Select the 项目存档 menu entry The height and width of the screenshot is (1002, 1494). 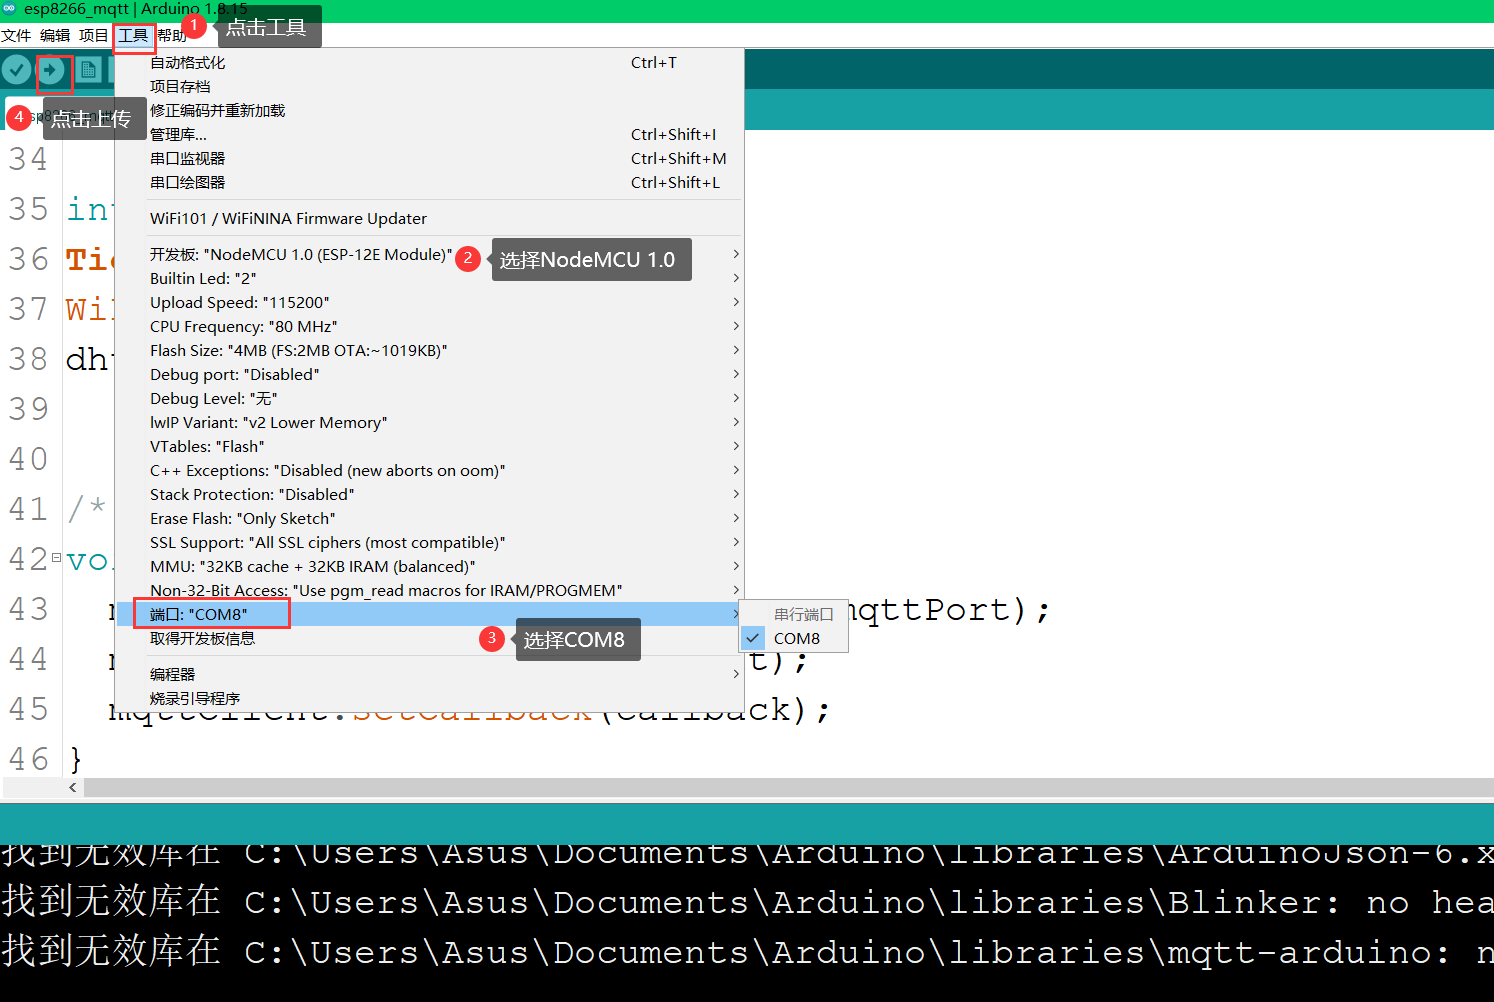point(430,87)
